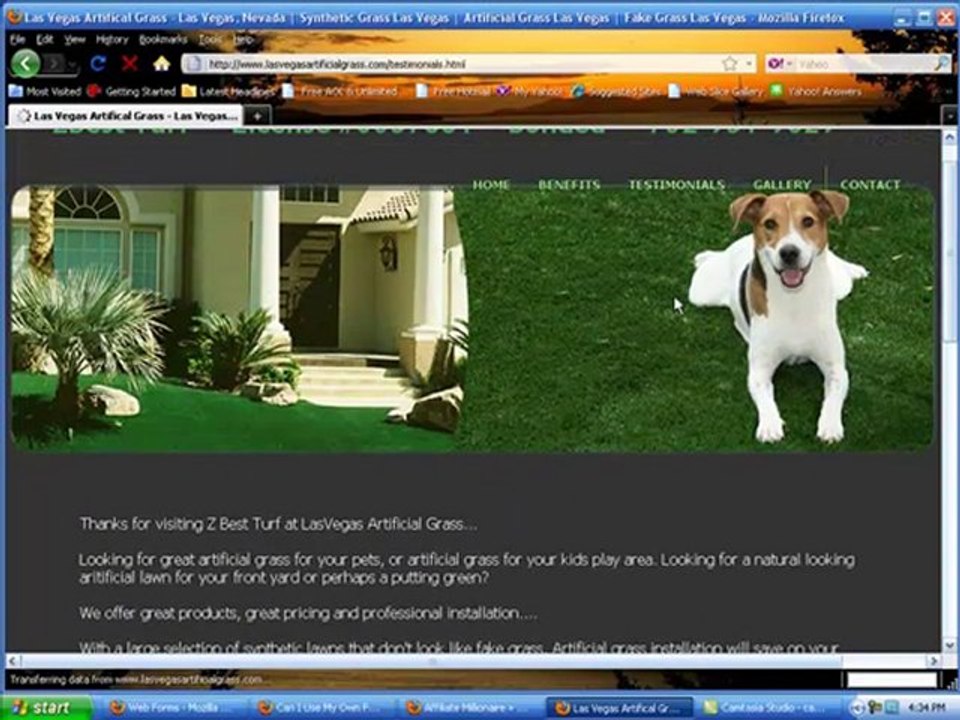Stop loading with the red X icon
This screenshot has height=720, width=960.
[x=130, y=63]
